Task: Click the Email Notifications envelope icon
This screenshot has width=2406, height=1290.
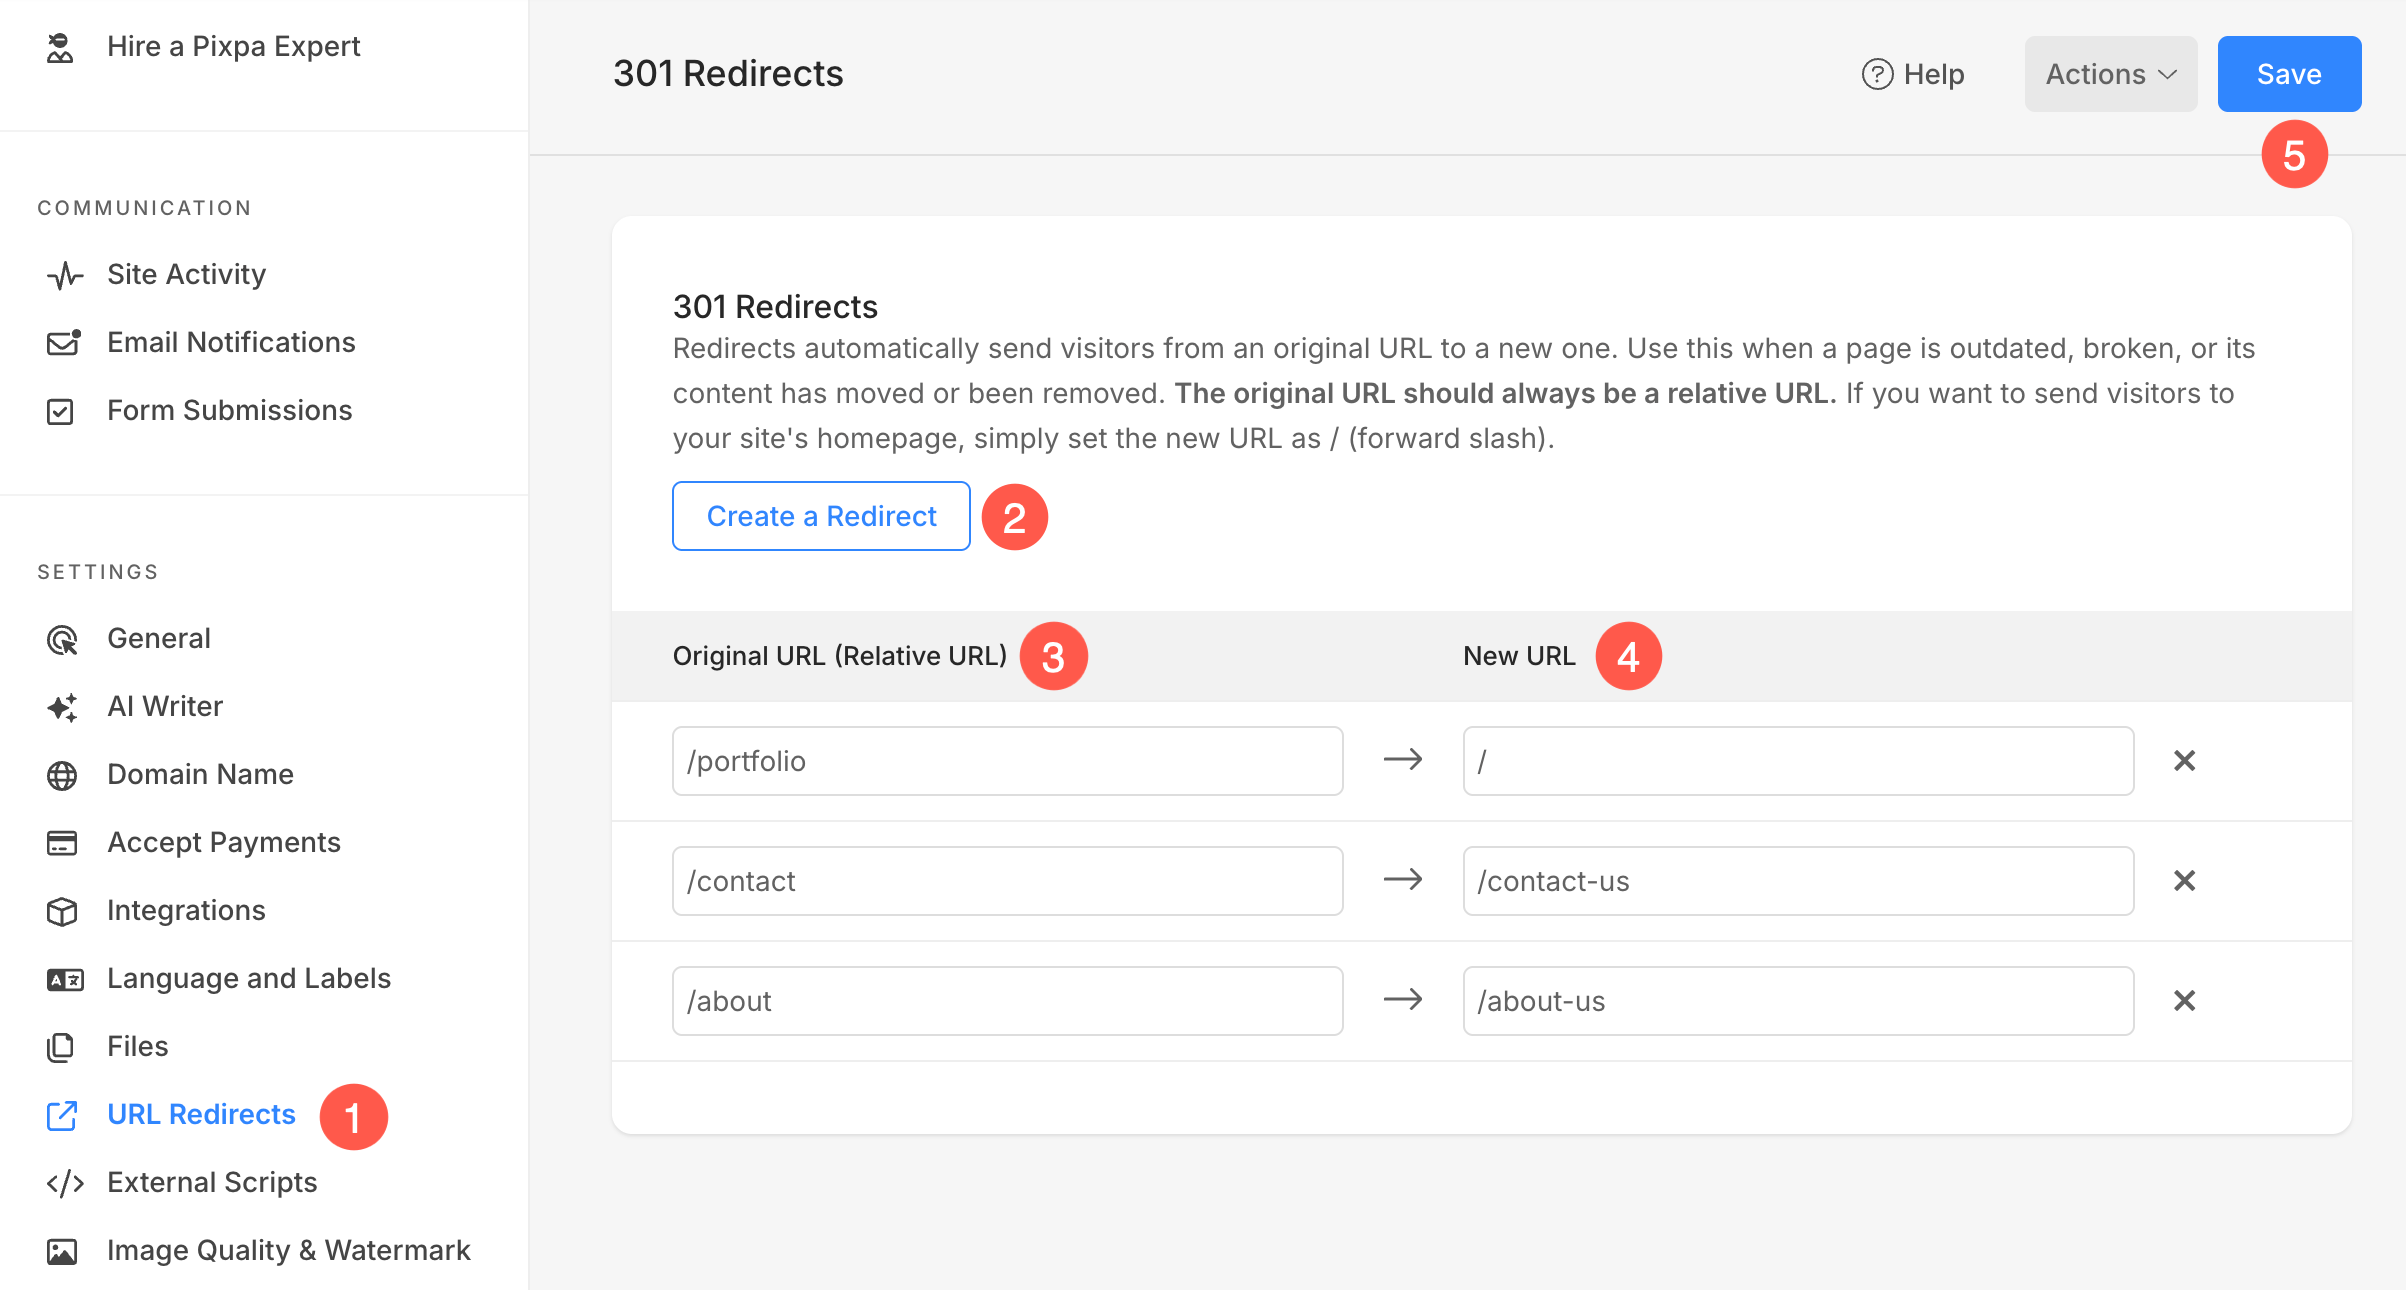Action: click(63, 343)
